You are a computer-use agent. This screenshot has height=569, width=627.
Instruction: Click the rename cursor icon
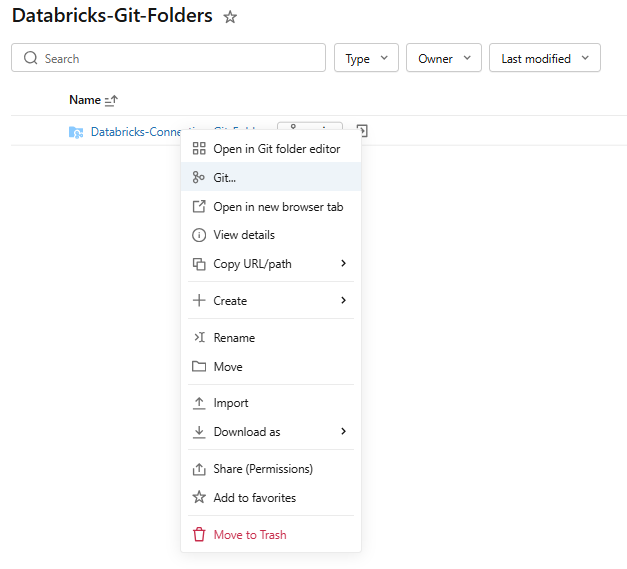[199, 337]
